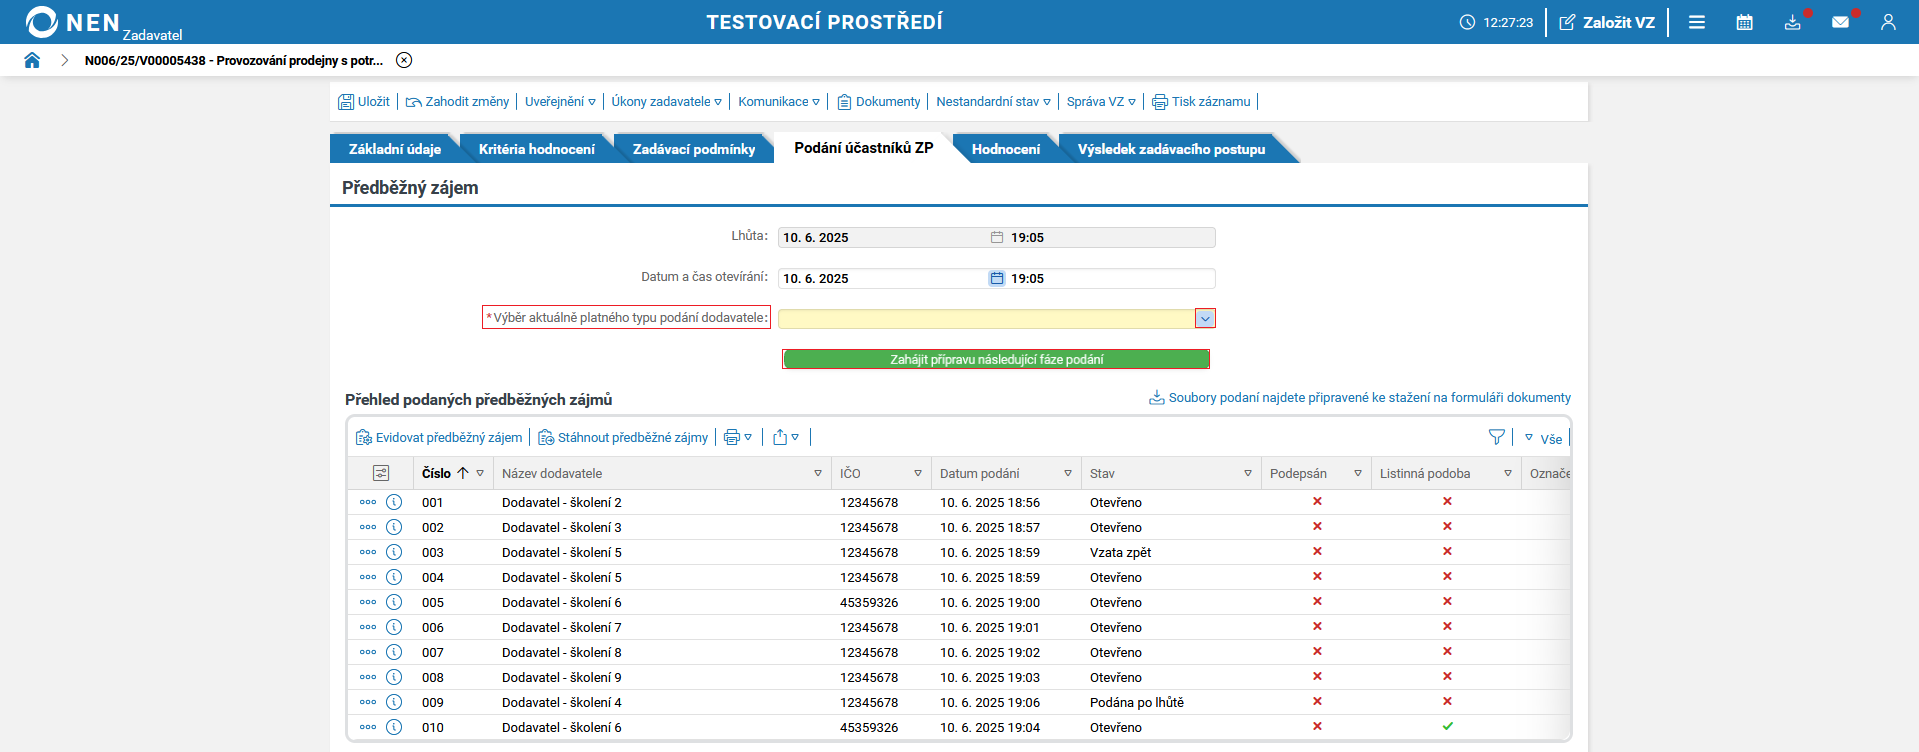Screen dimensions: 1919x752
Task: Click the table filter funnel icon
Action: (1496, 437)
